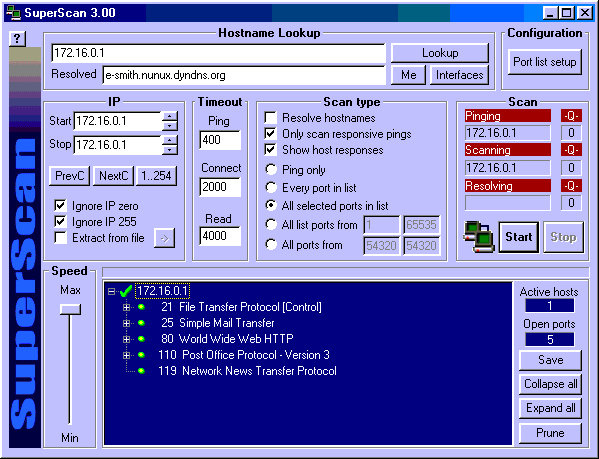The height and width of the screenshot is (459, 599).
Task: Expand port 80 World Wide Web HTTP node
Action: pos(126,339)
